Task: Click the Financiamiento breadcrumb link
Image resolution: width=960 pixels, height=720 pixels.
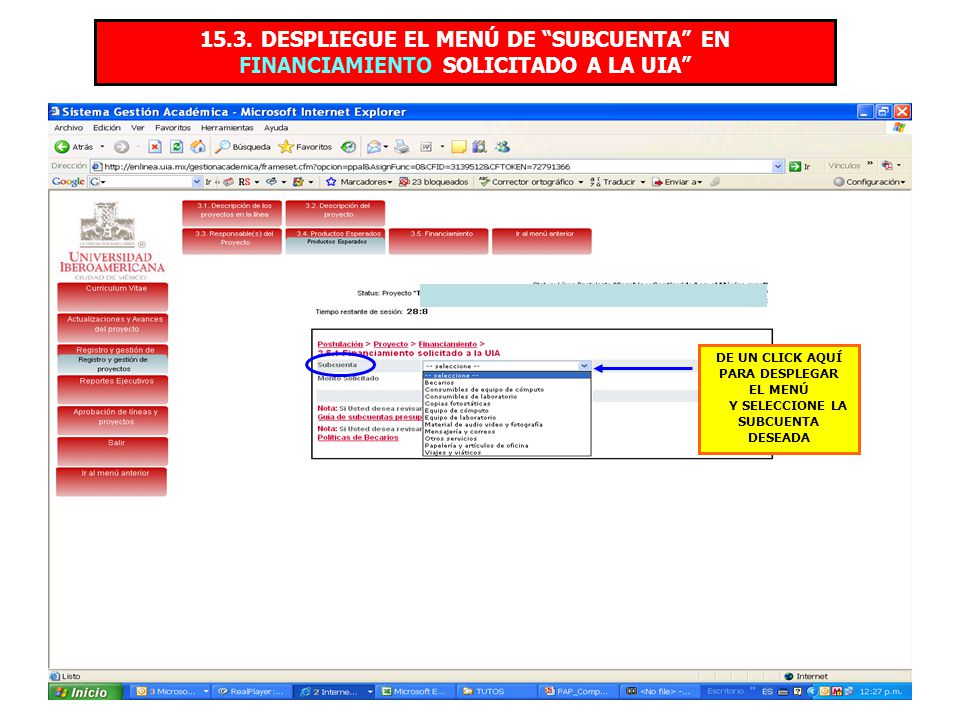Action: tap(448, 344)
